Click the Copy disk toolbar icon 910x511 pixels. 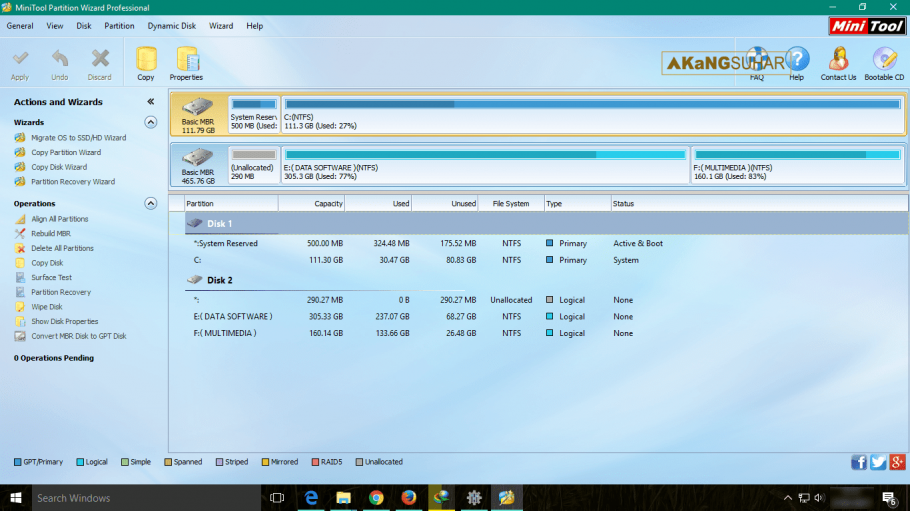[146, 62]
